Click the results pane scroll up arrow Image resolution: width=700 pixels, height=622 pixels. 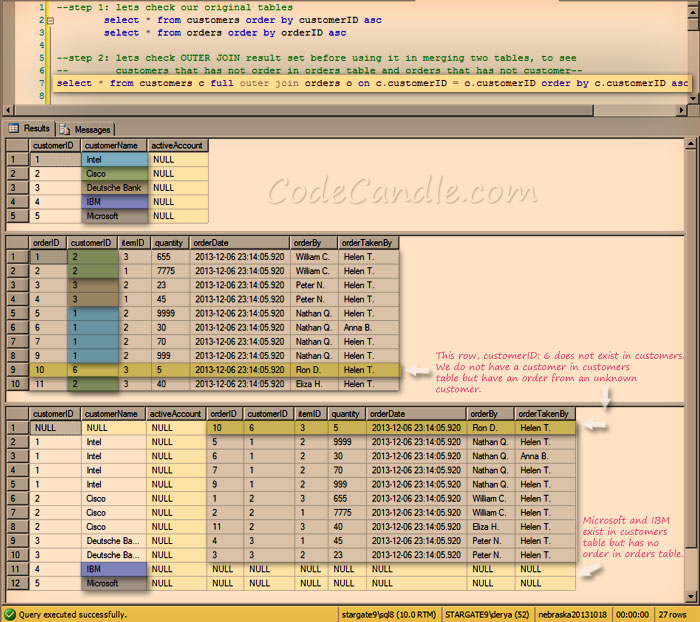coord(691,144)
